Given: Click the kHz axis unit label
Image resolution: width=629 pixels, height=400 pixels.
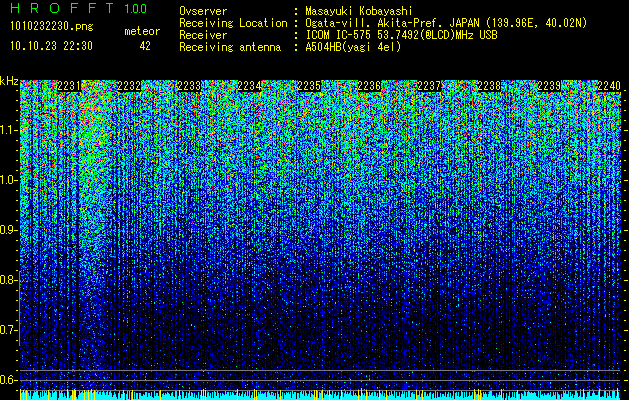Looking at the screenshot, I should coord(9,81).
